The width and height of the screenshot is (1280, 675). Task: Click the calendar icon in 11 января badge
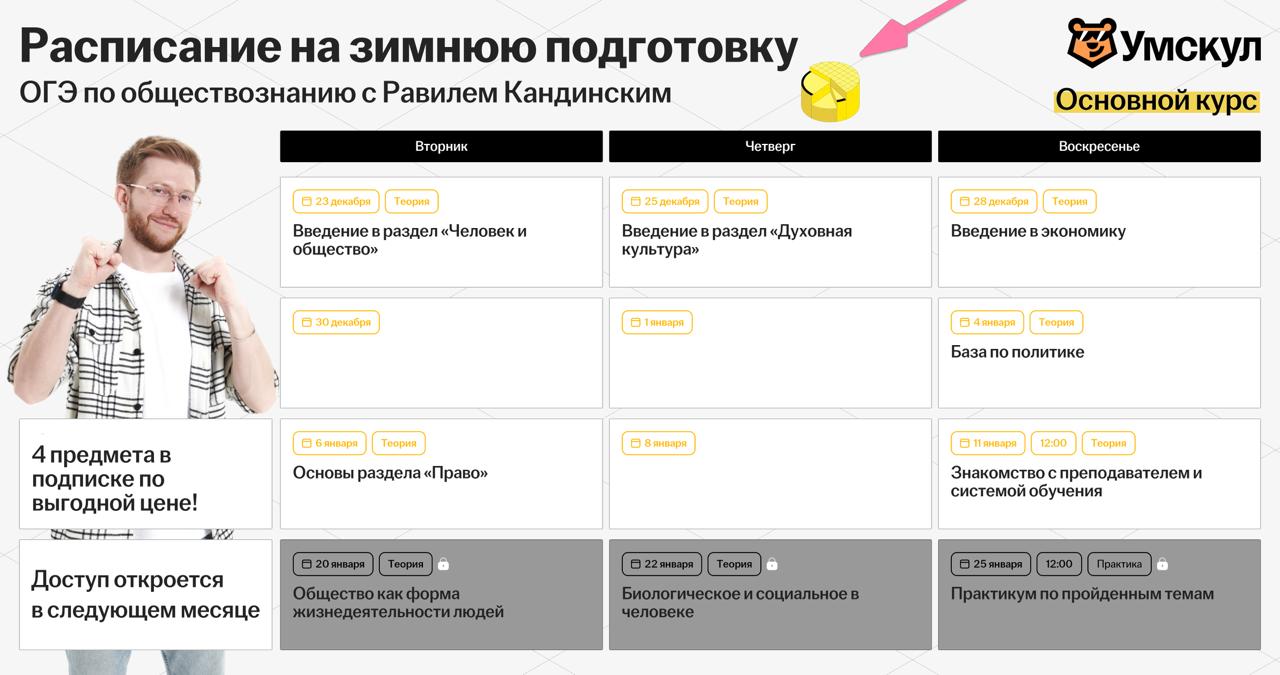964,444
